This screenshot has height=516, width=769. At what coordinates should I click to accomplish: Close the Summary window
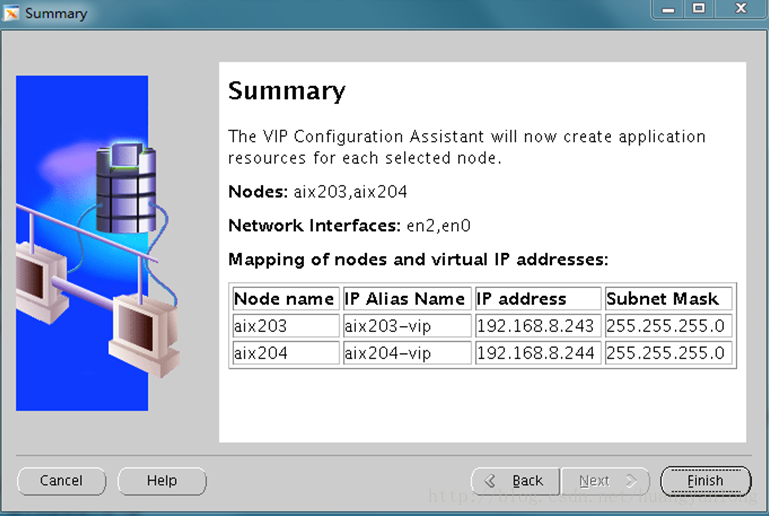pyautogui.click(x=741, y=9)
